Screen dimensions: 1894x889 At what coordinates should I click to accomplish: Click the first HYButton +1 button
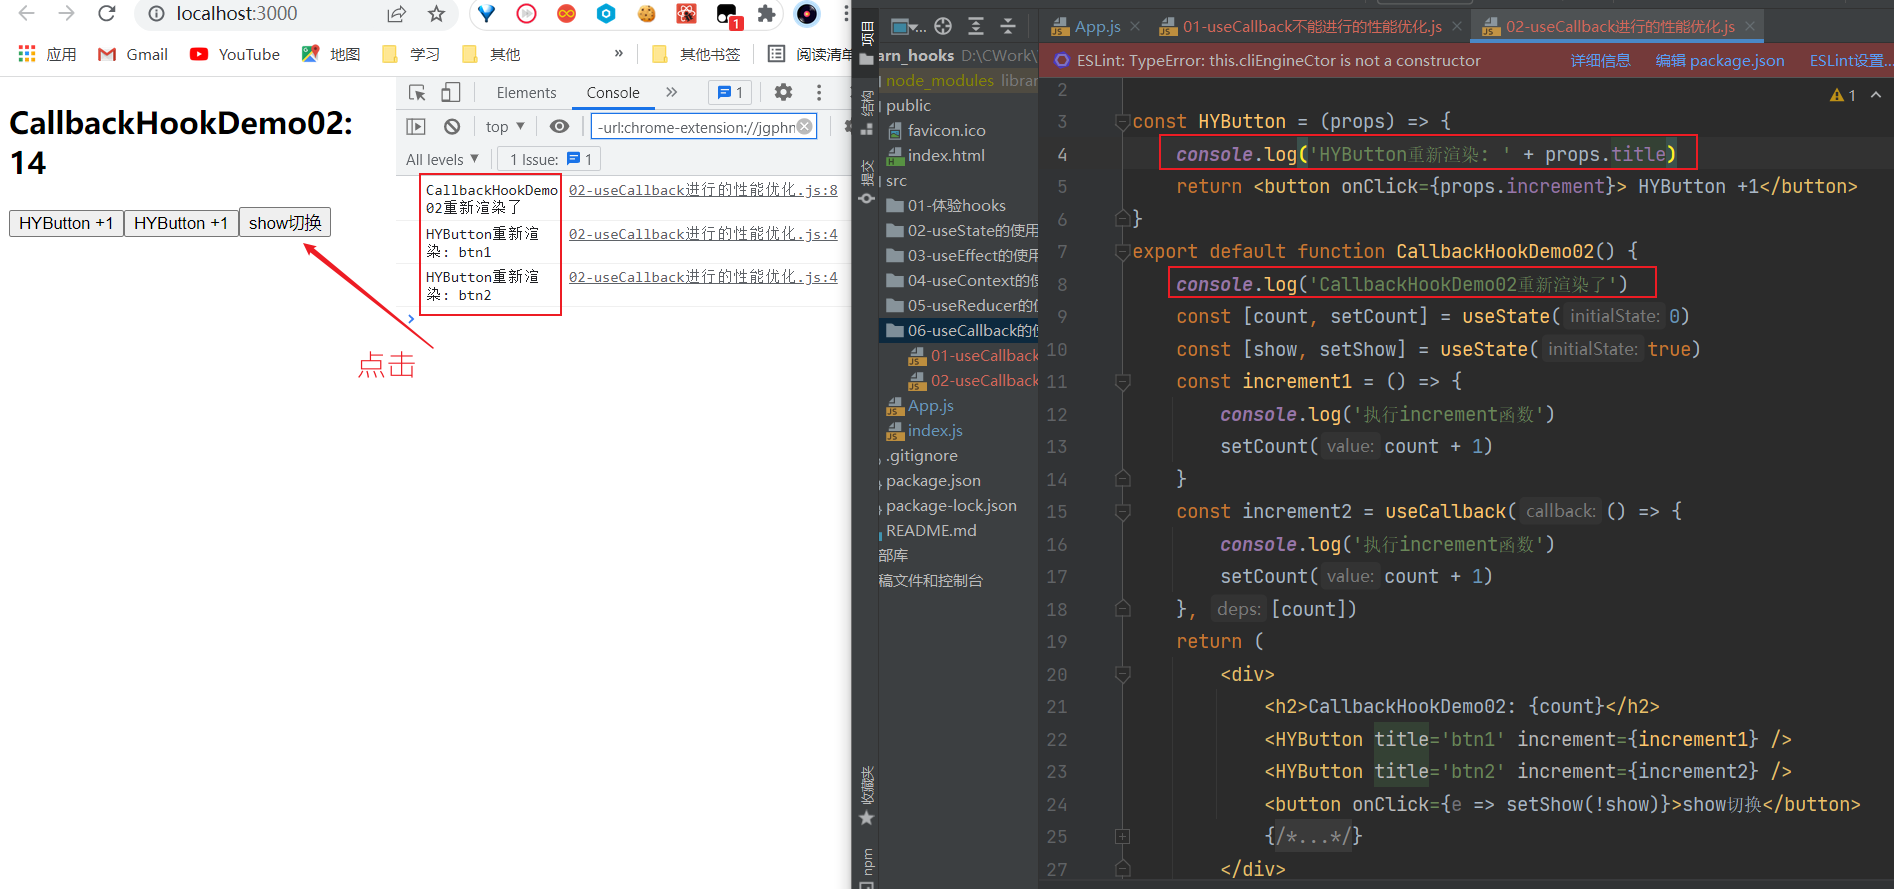[66, 223]
